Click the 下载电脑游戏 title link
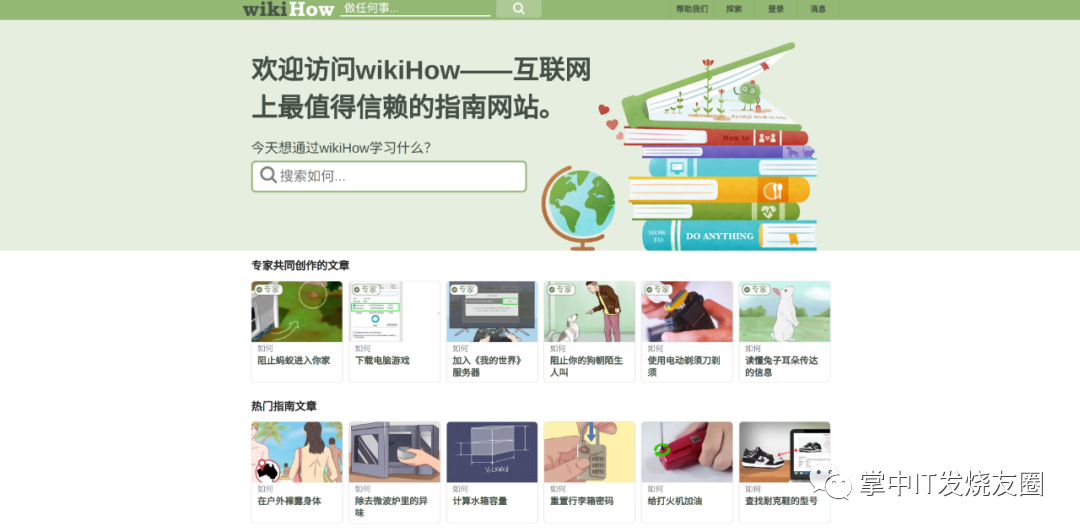 click(382, 360)
